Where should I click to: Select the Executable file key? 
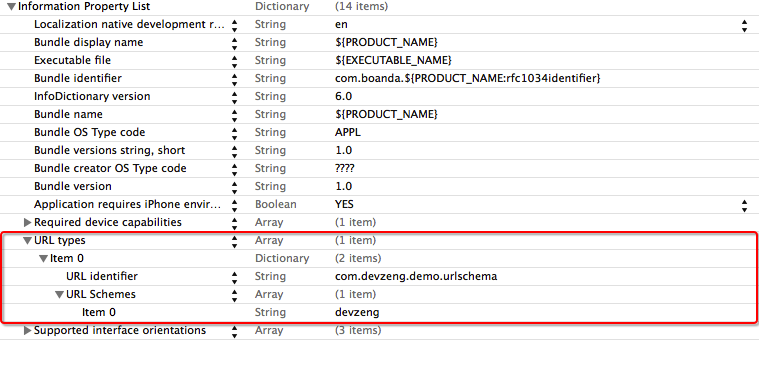[x=72, y=60]
